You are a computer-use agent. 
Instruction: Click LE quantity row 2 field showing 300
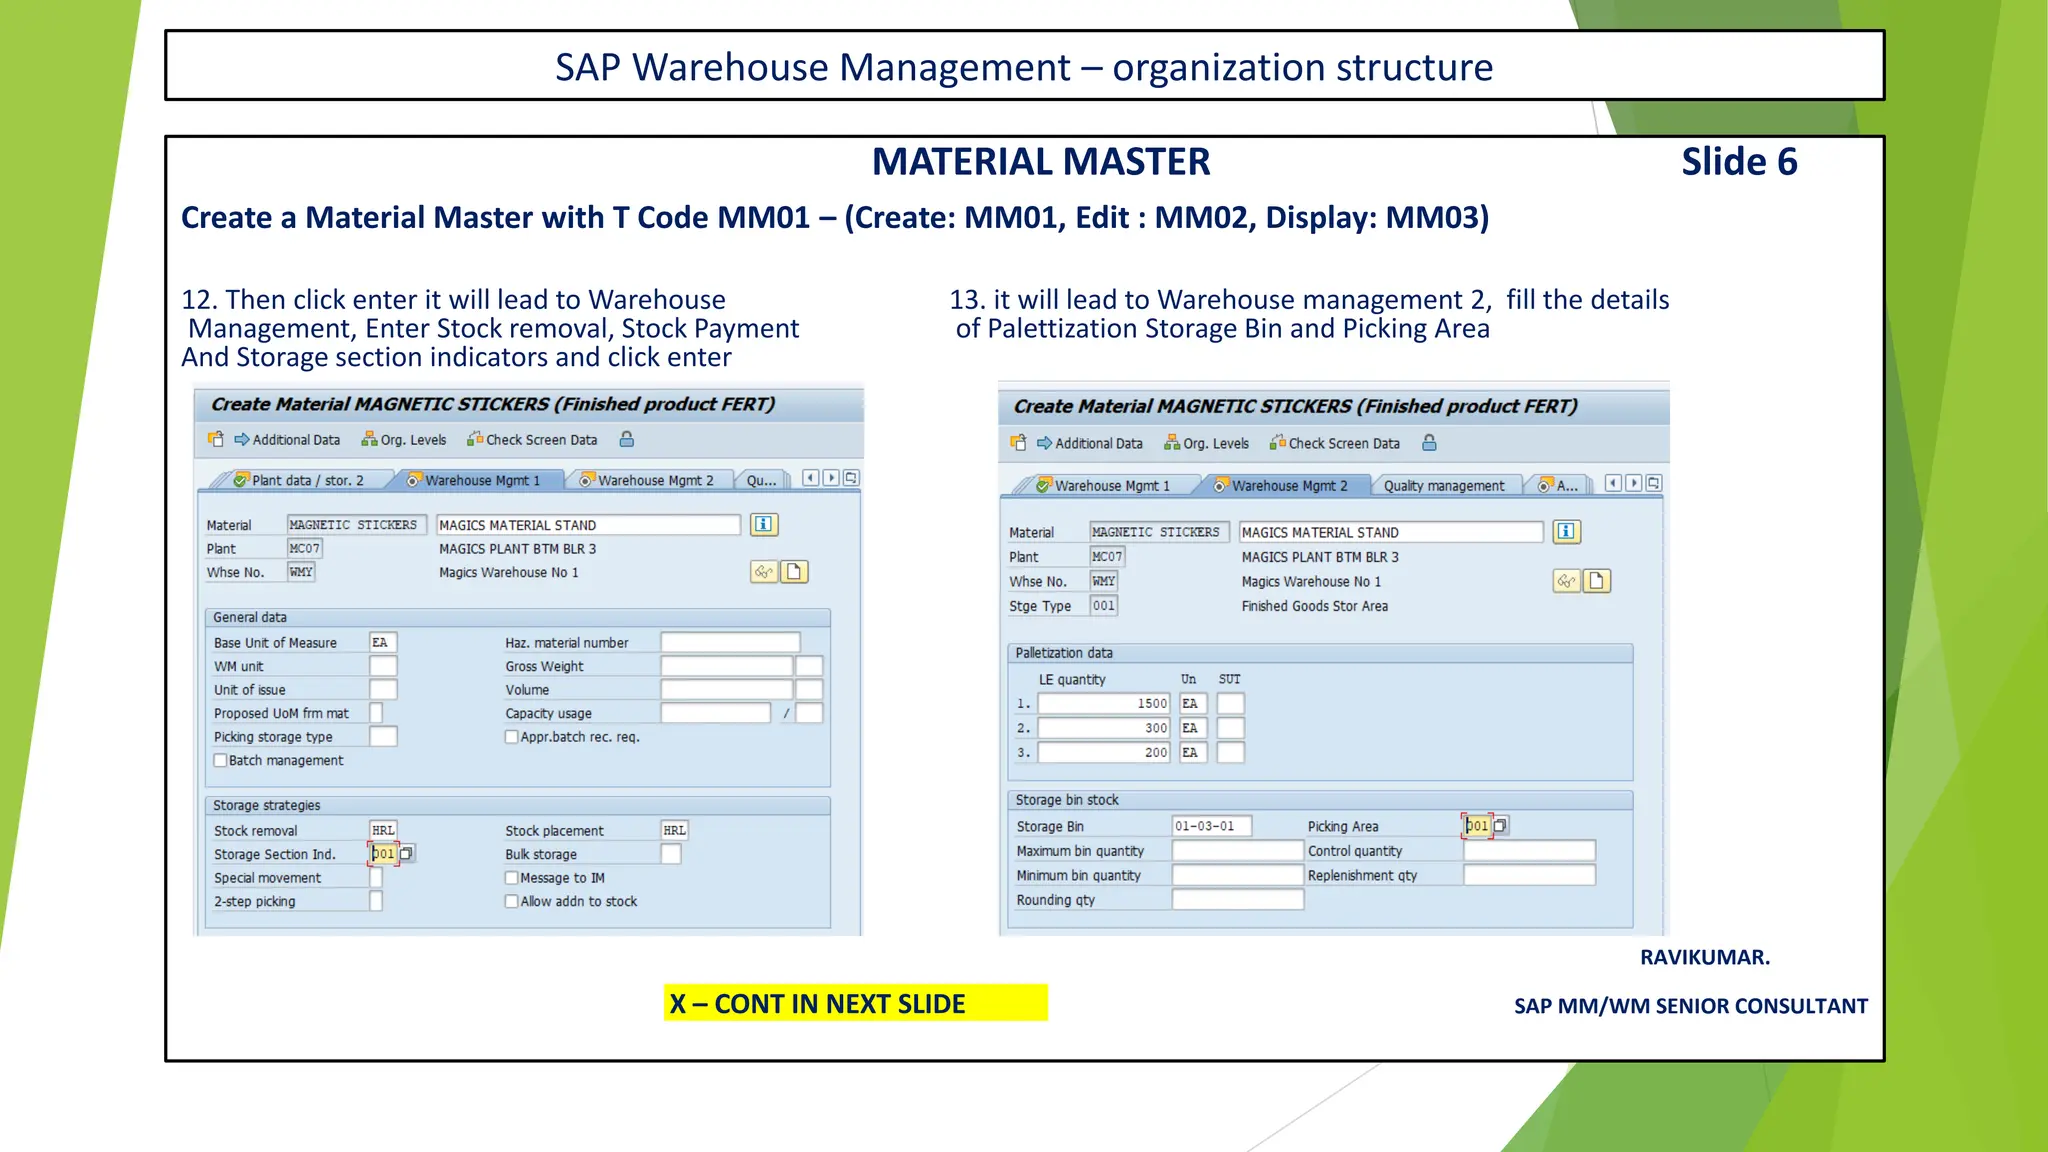1104,728
